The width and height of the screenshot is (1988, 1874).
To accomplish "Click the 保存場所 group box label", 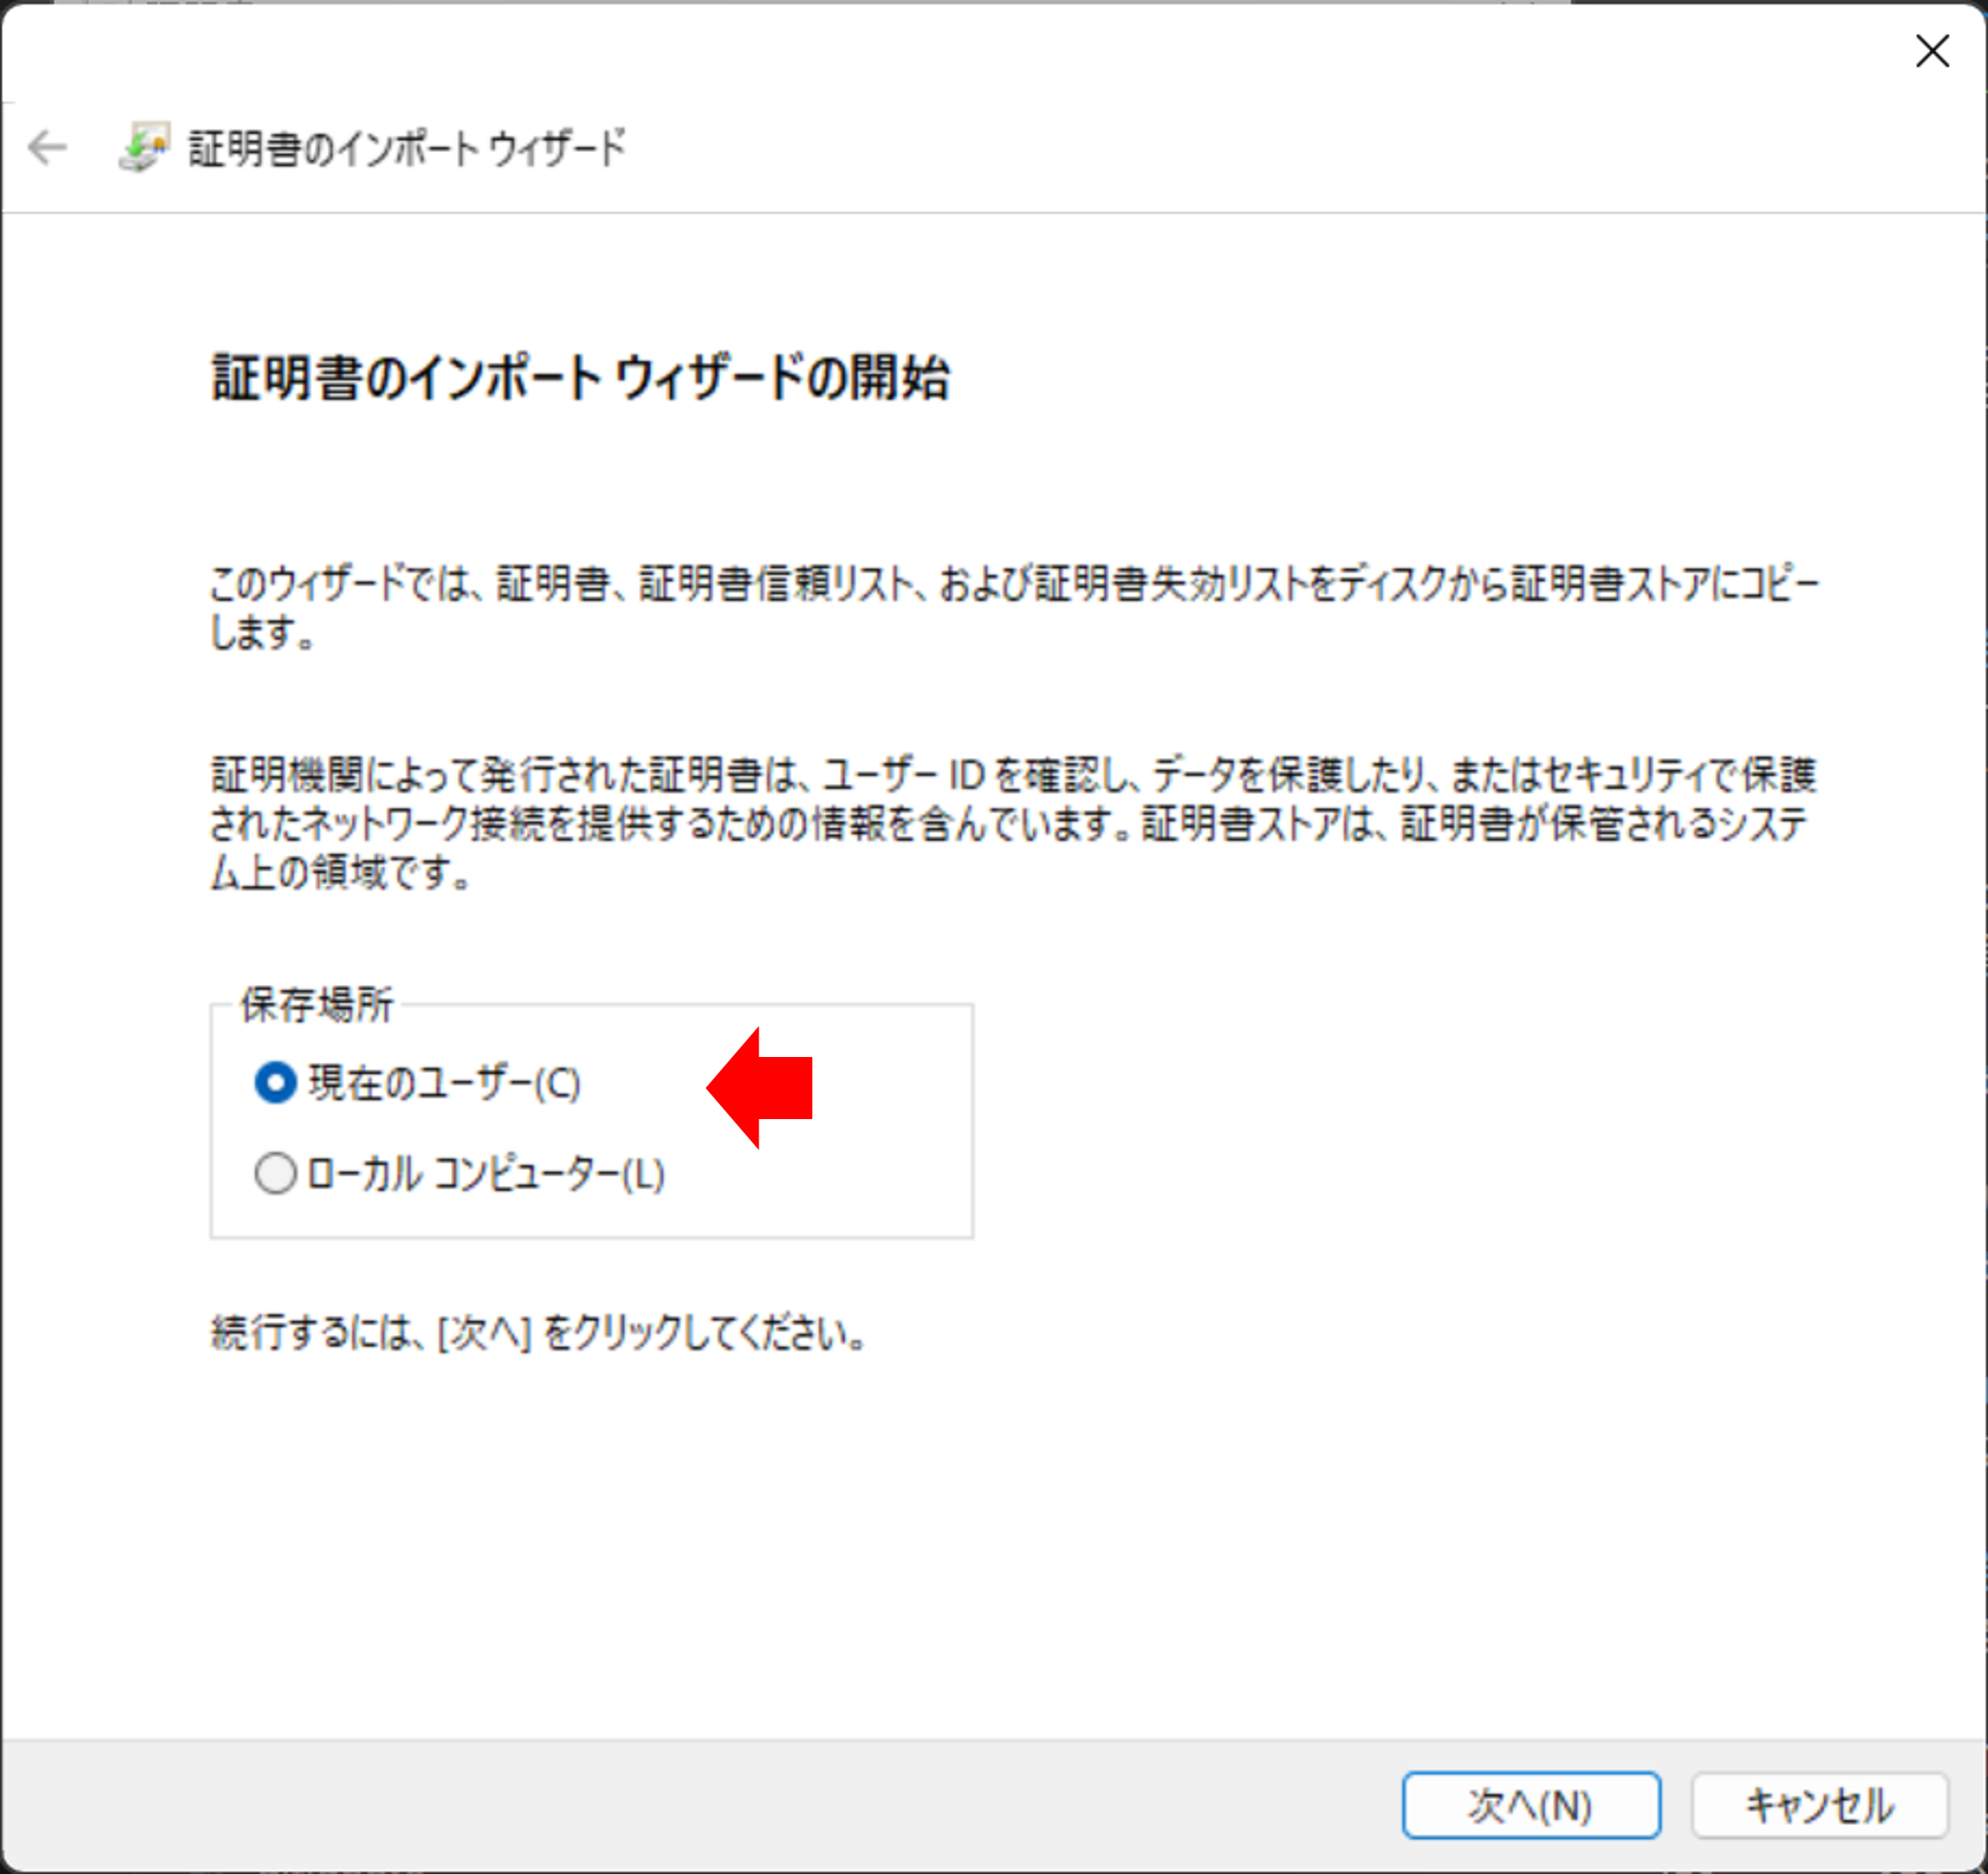I will click(316, 1004).
